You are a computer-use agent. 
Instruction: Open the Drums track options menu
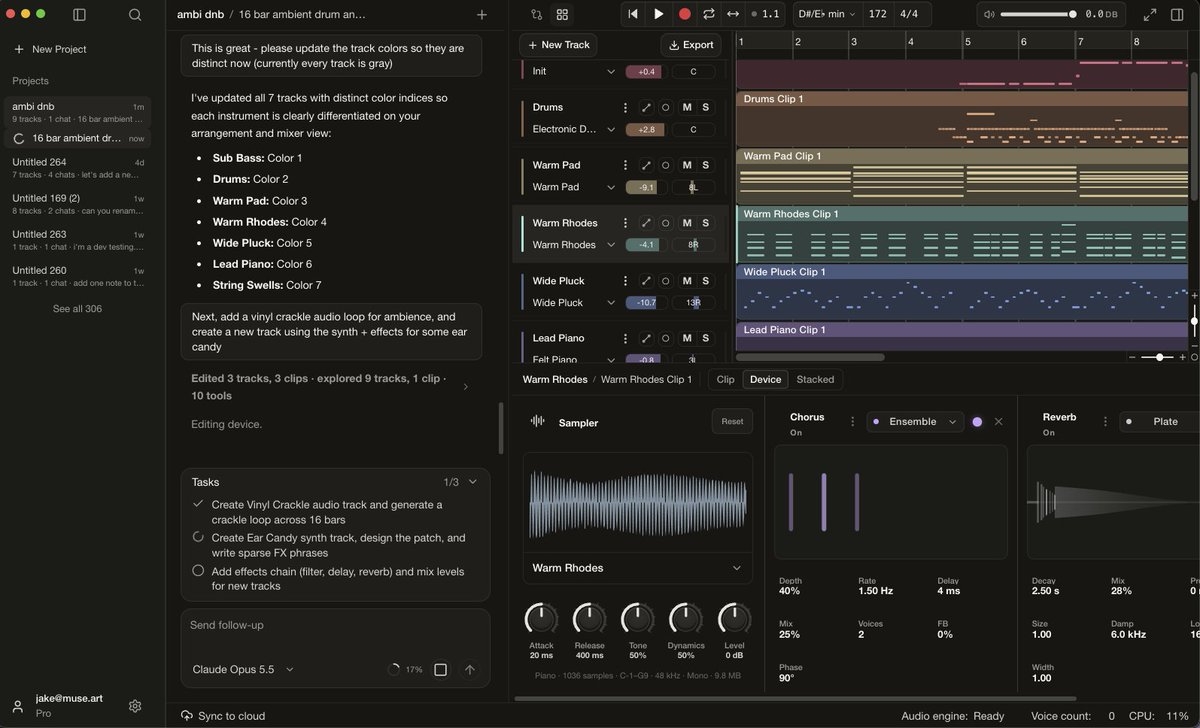(x=626, y=108)
